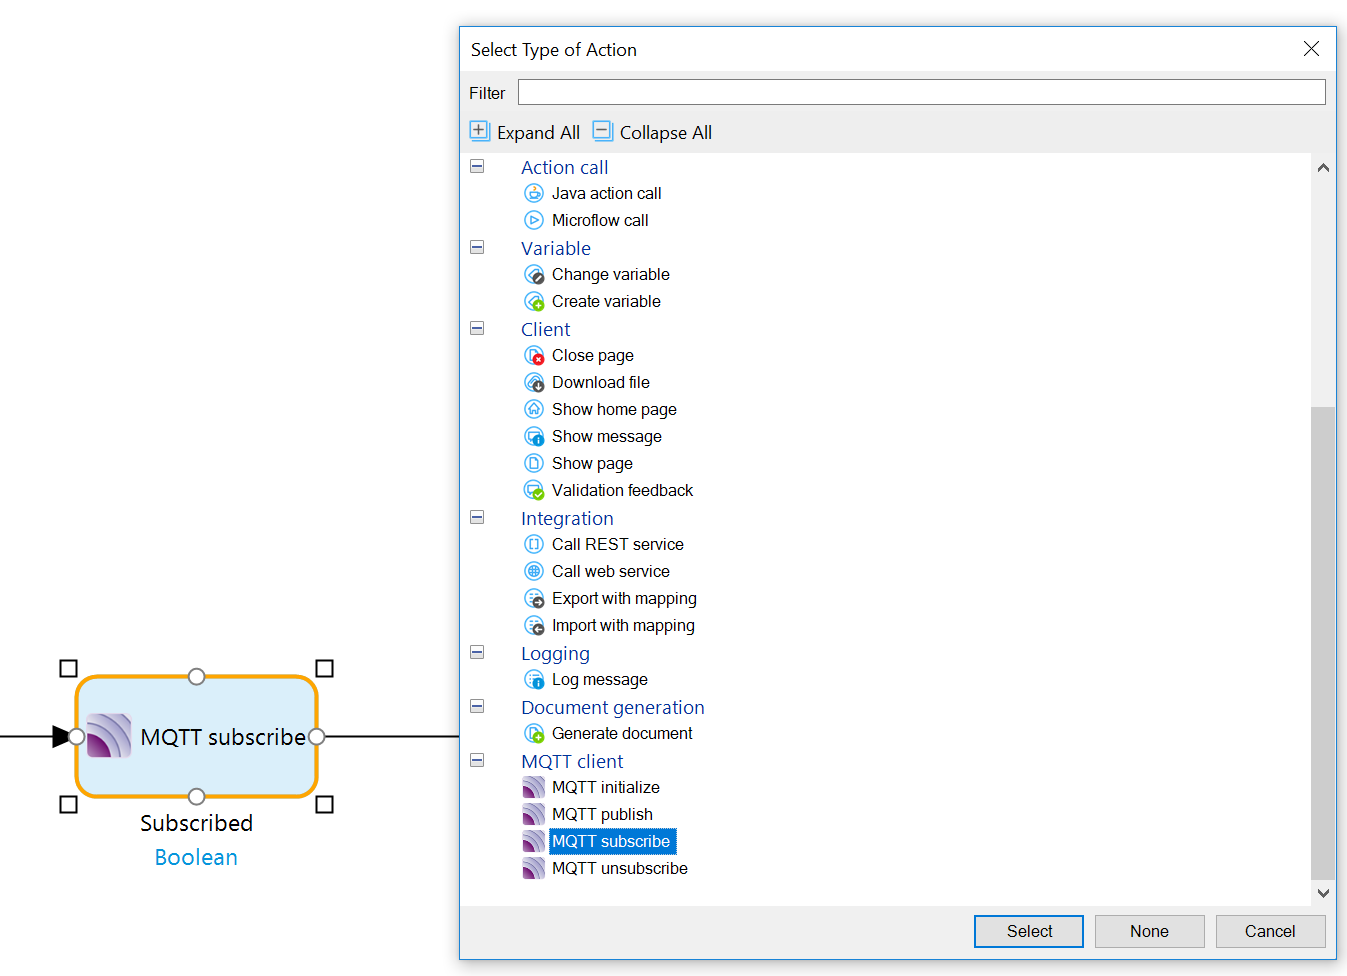This screenshot has height=976, width=1347.
Task: Choose the highlighted MQTT subscribe entry
Action: 612,841
